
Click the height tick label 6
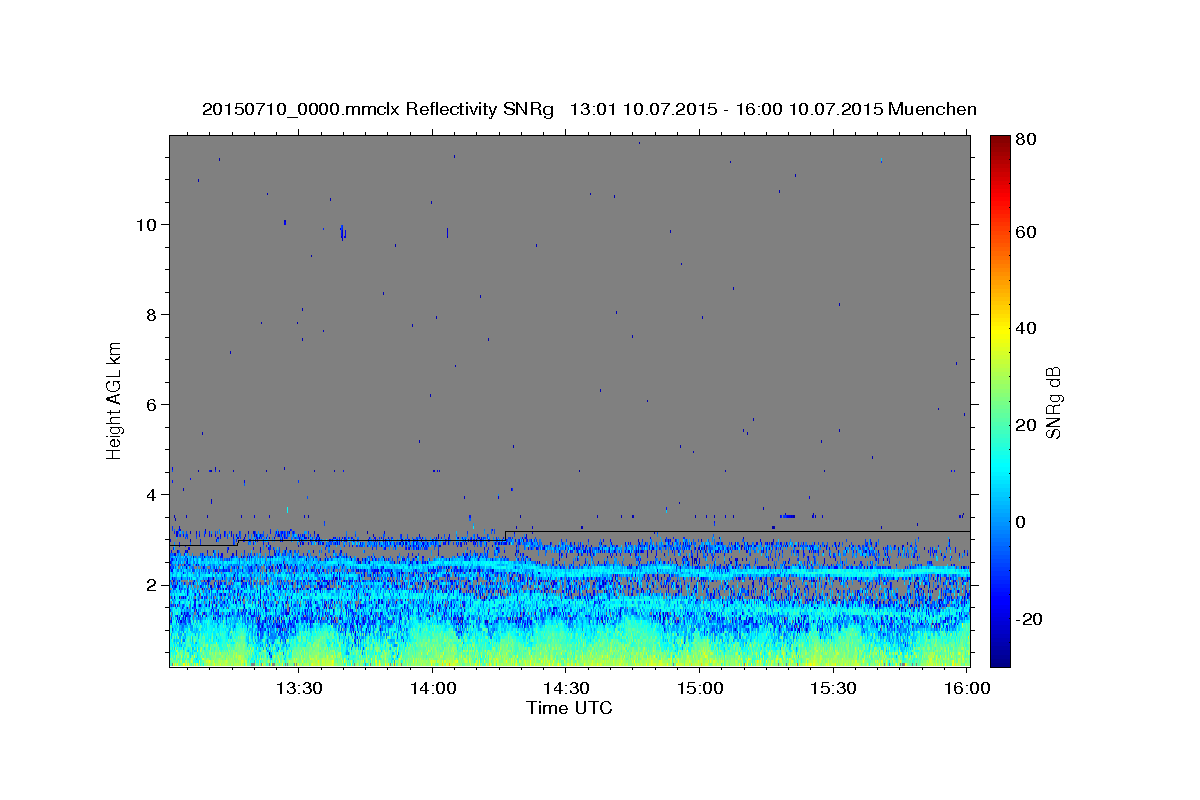point(154,404)
